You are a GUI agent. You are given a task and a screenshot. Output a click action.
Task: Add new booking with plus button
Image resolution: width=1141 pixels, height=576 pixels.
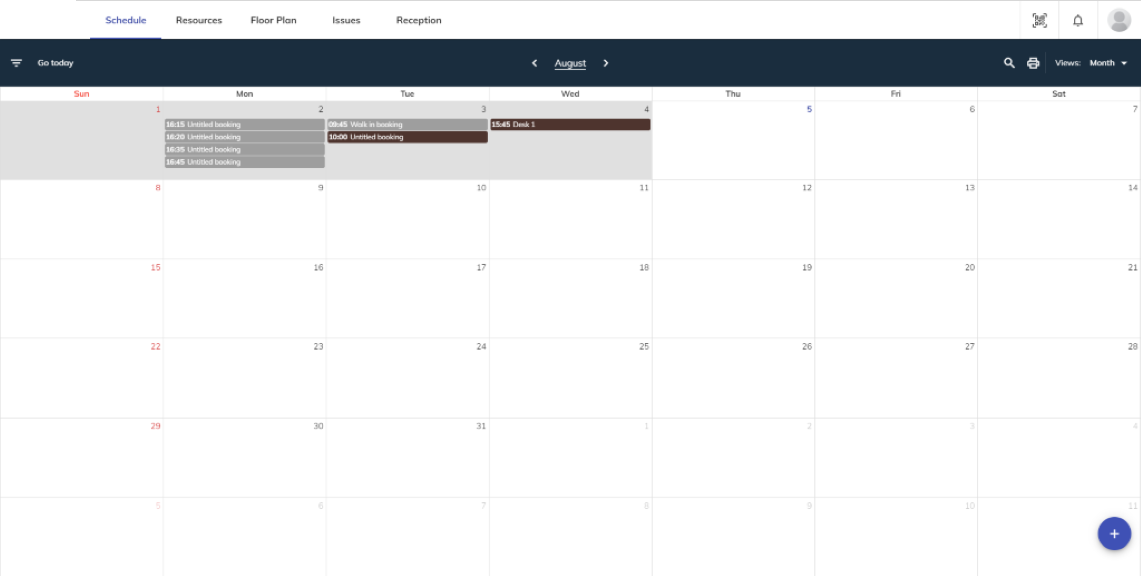[x=1114, y=534]
